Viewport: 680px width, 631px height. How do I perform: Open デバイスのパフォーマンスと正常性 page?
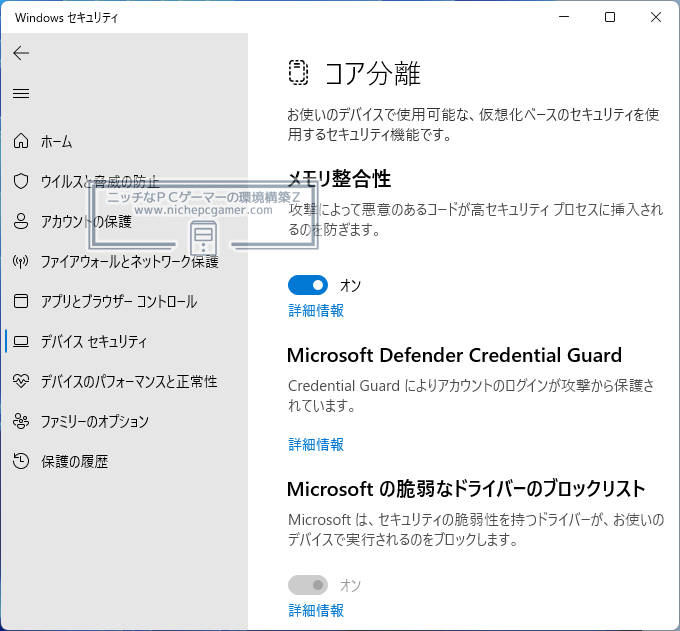[x=129, y=382]
